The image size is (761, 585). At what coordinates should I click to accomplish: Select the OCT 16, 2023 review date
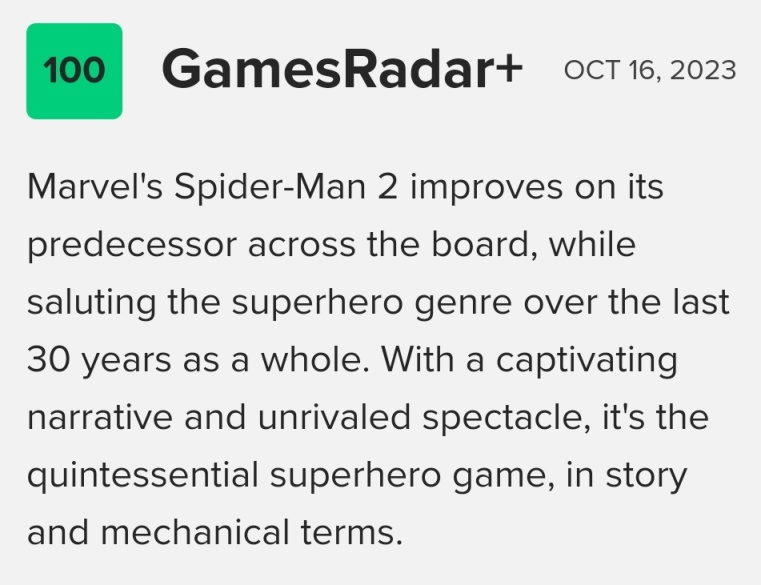pyautogui.click(x=650, y=70)
